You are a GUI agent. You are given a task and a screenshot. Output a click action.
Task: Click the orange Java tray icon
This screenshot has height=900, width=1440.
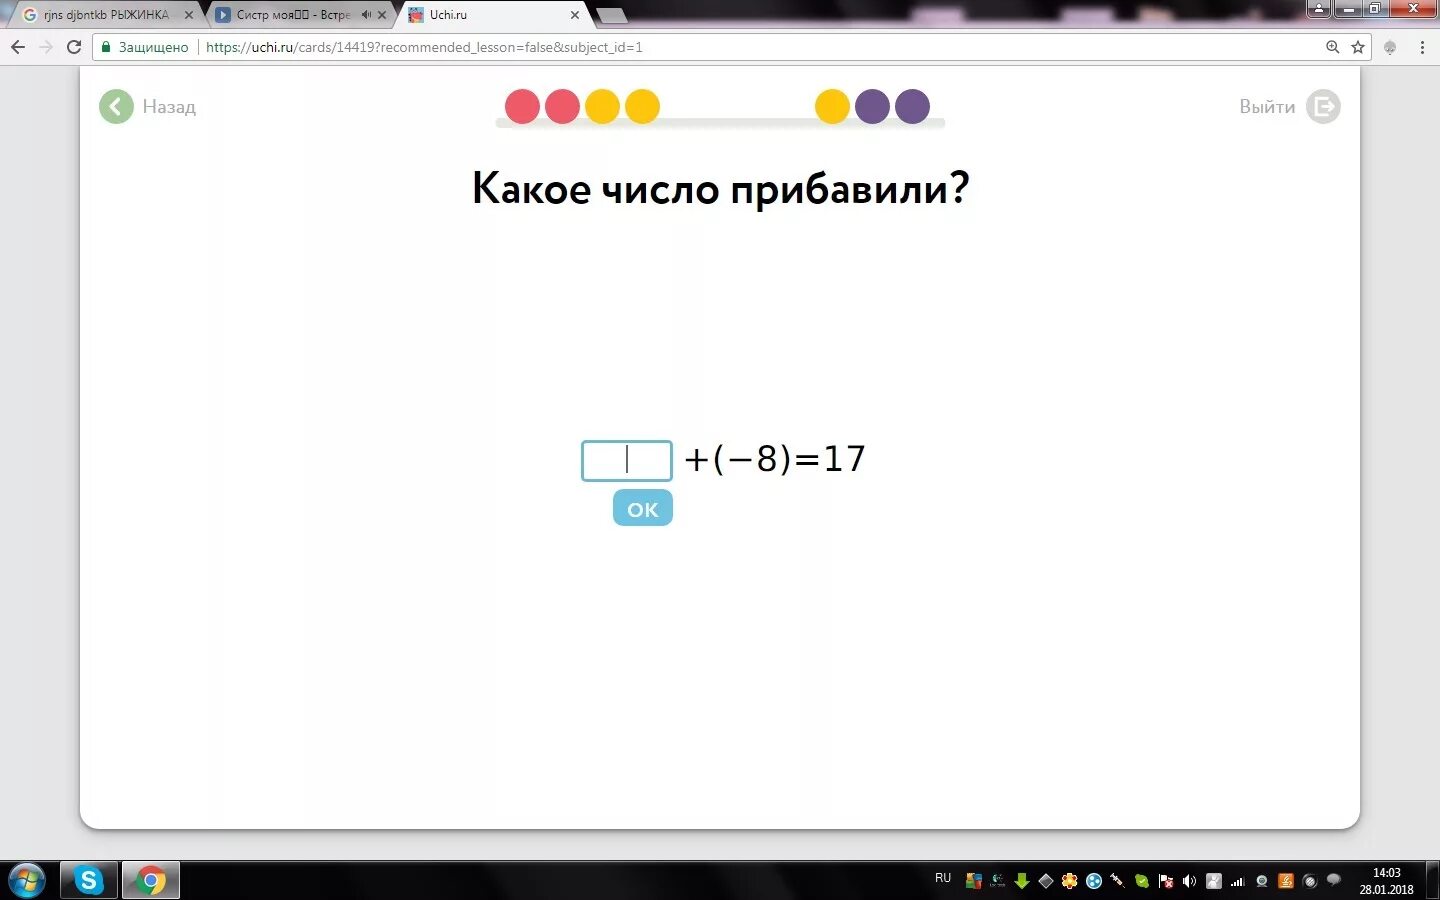1286,881
